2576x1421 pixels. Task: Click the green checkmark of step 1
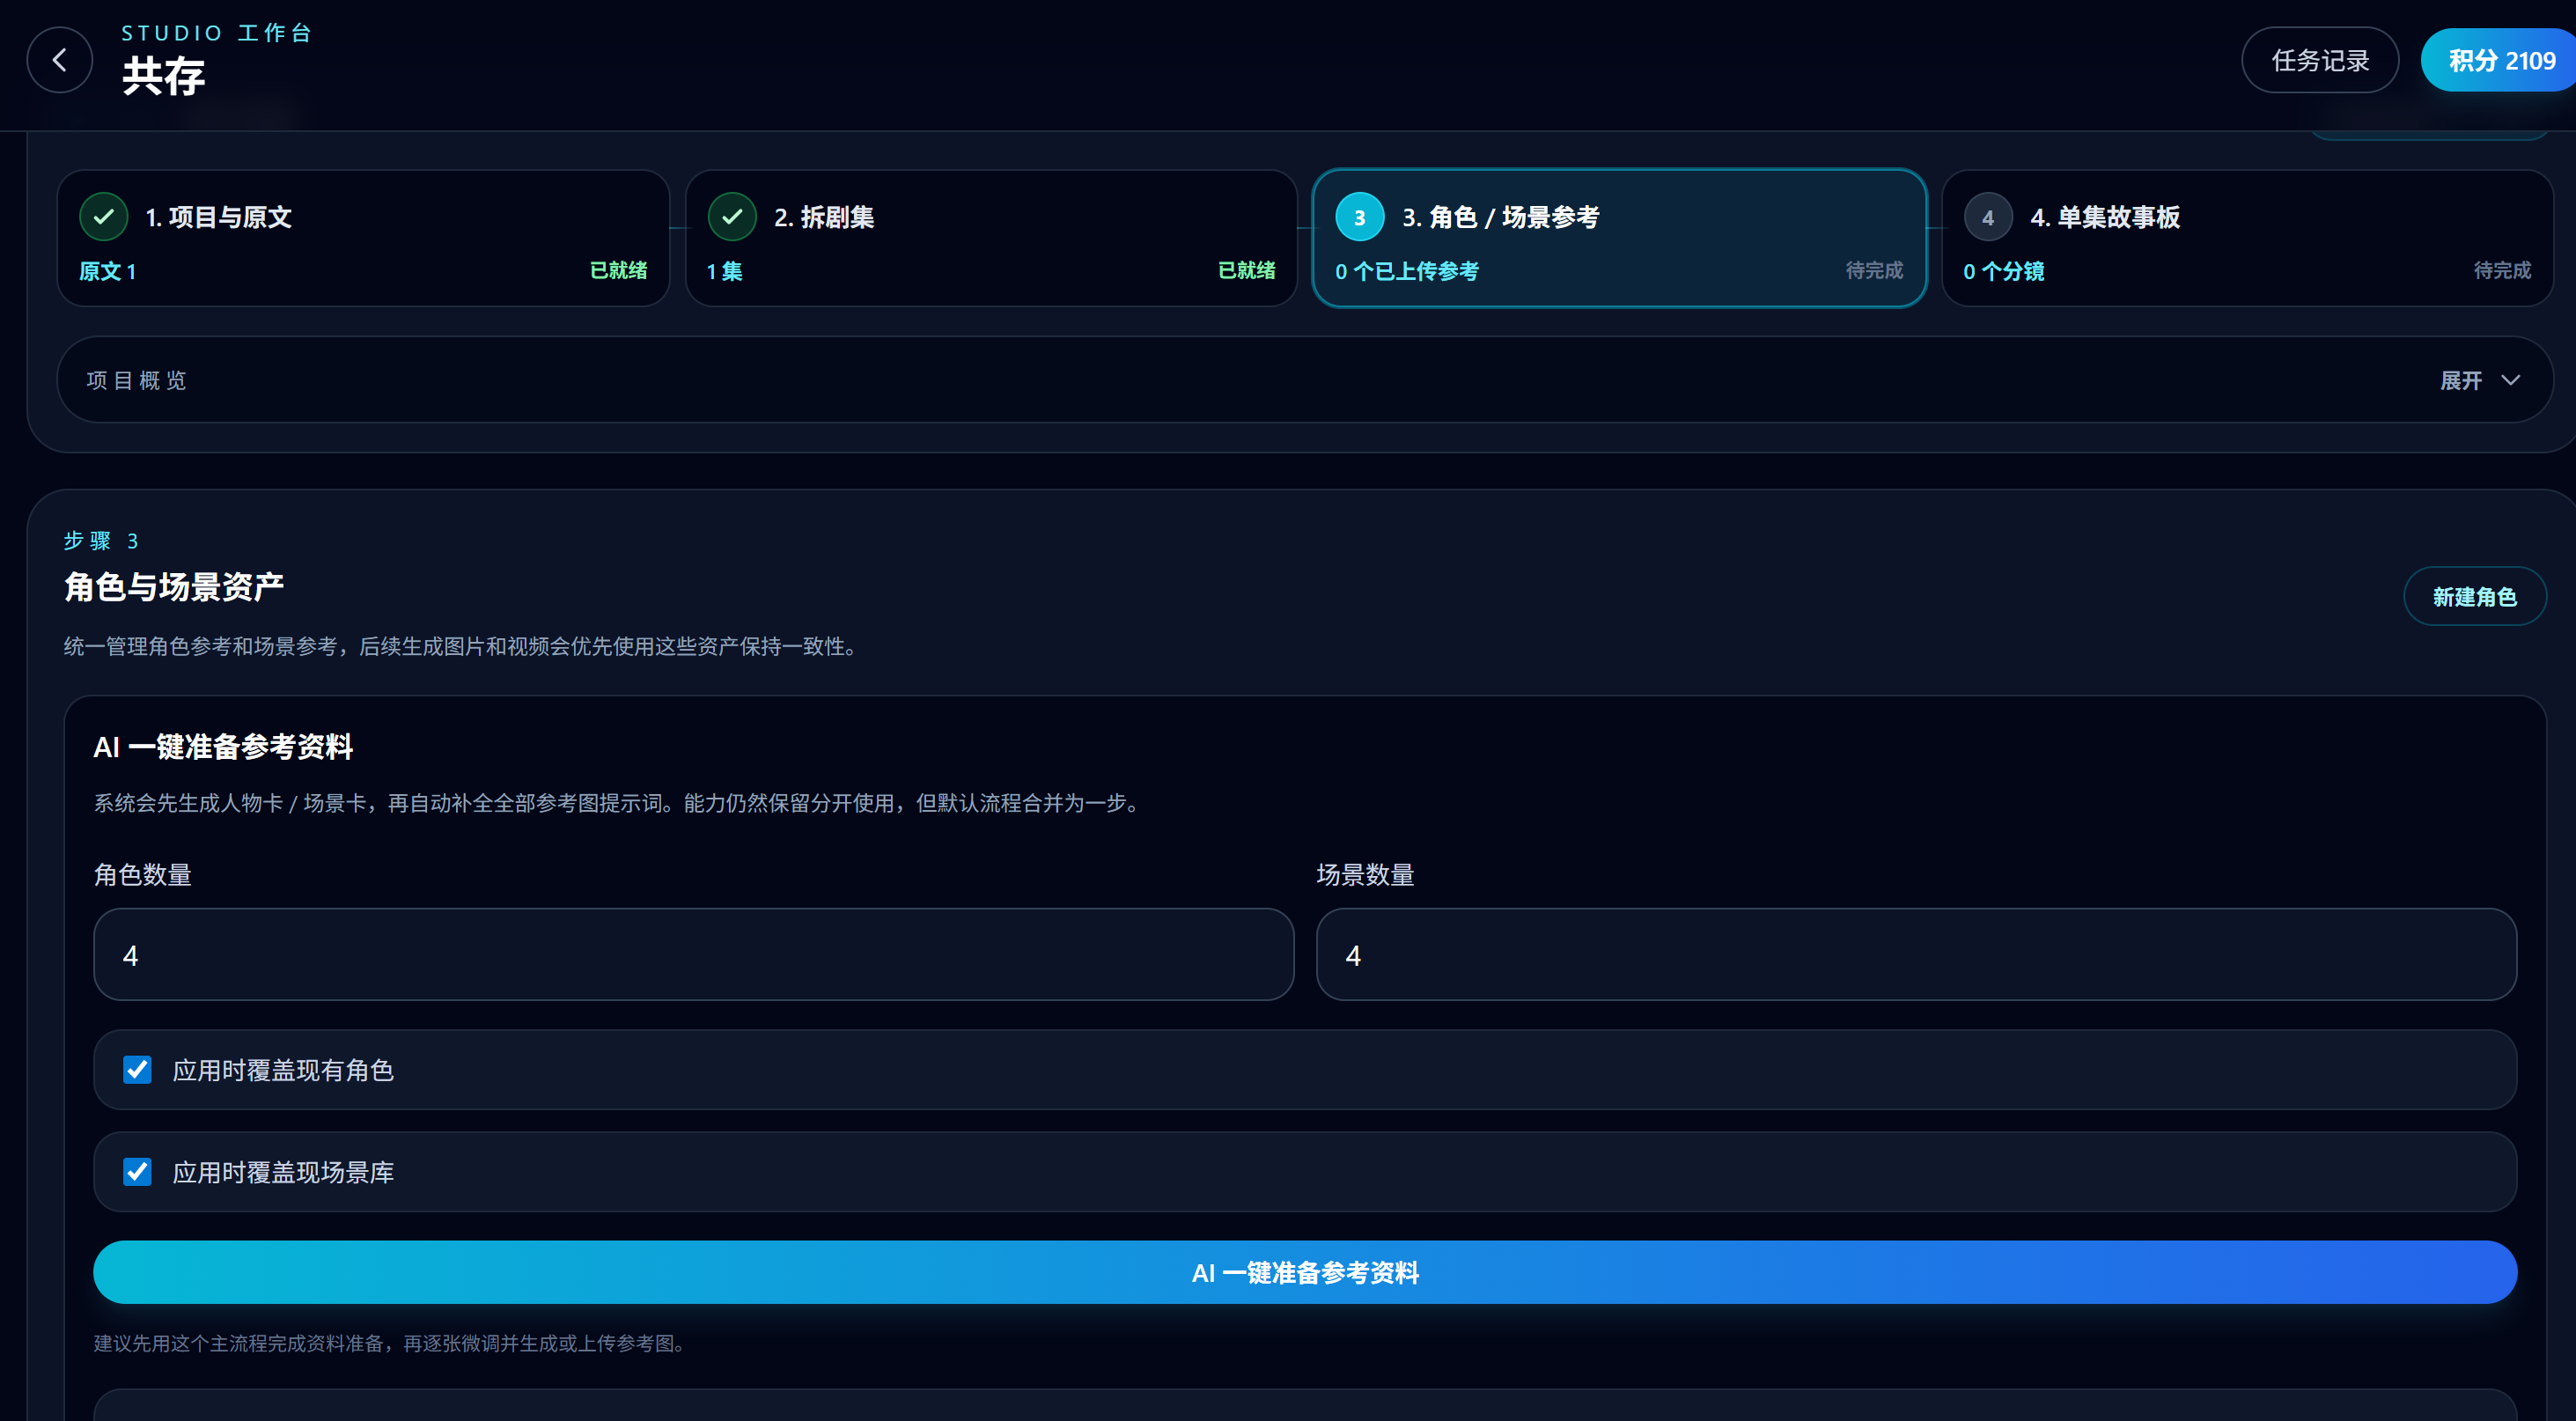click(104, 217)
